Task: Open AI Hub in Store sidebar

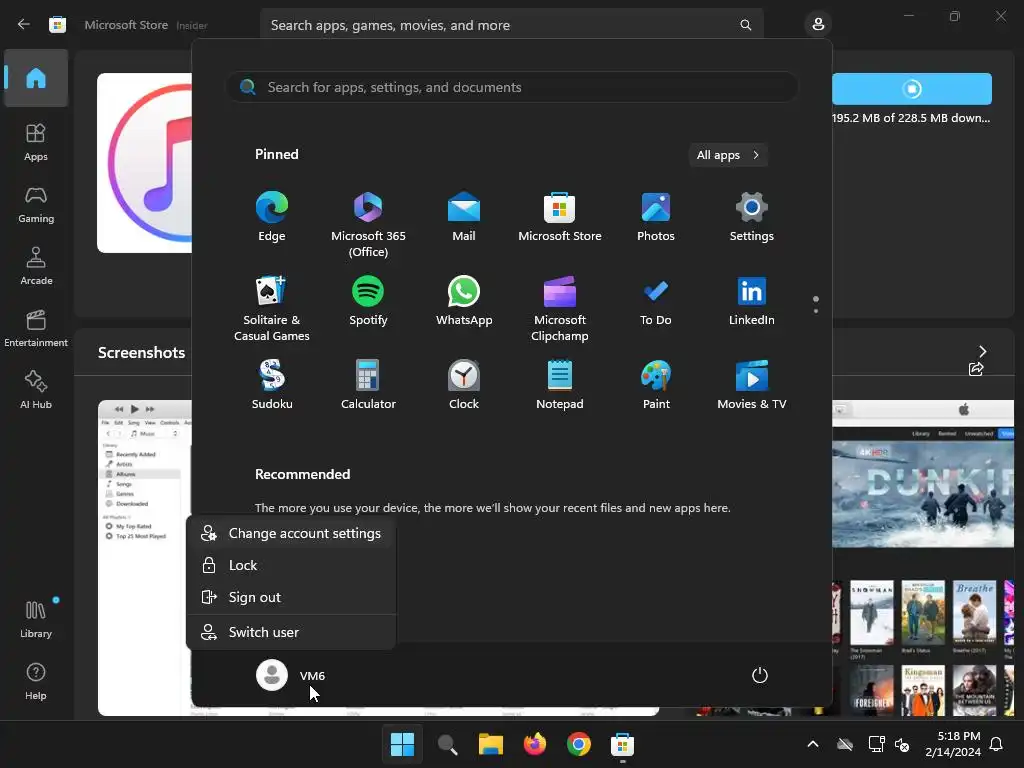Action: tap(36, 391)
